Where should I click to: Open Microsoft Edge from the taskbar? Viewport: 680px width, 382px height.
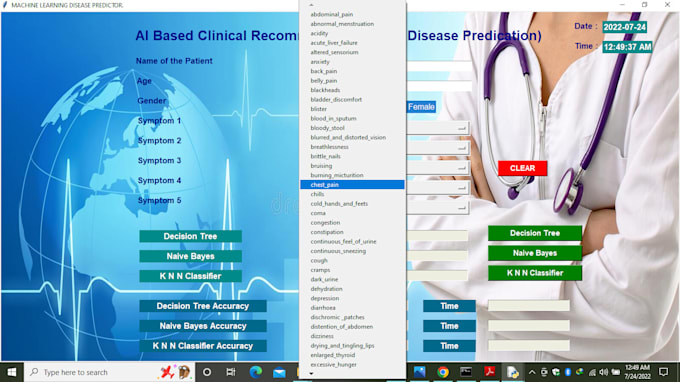(x=256, y=372)
